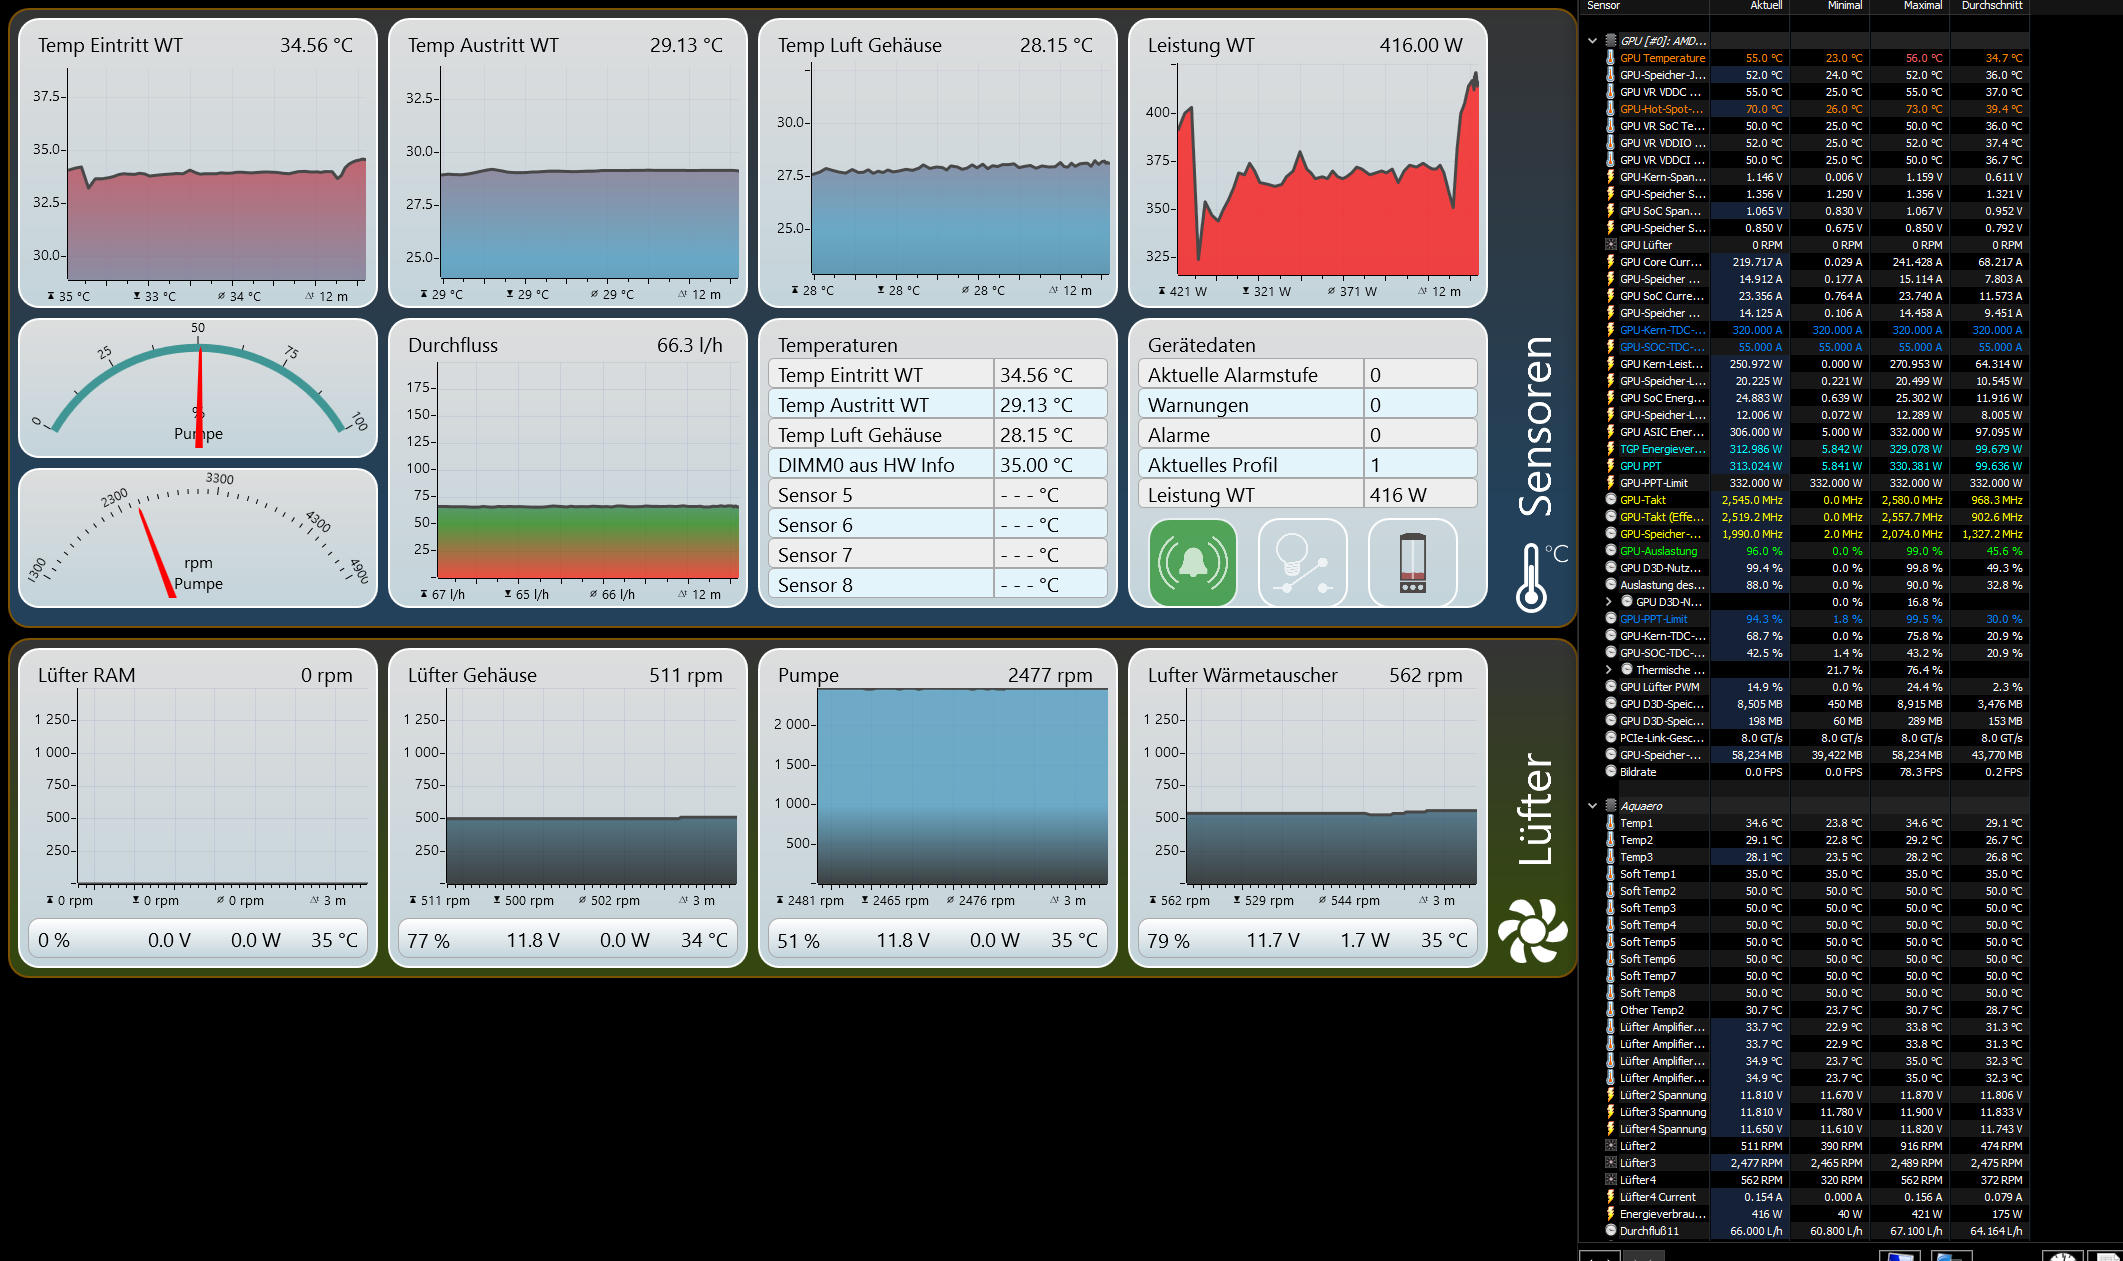Click the green alarm bell icon
This screenshot has width=2123, height=1261.
pyautogui.click(x=1192, y=562)
